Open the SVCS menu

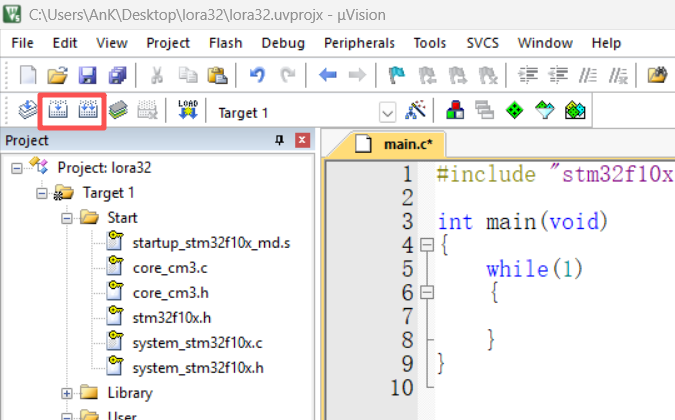483,43
